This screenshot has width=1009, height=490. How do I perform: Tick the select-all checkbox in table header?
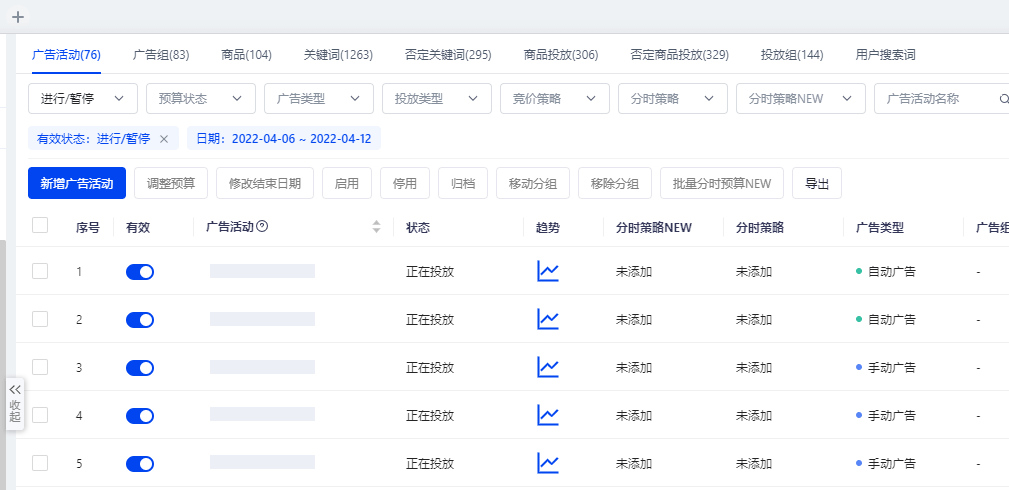click(40, 226)
